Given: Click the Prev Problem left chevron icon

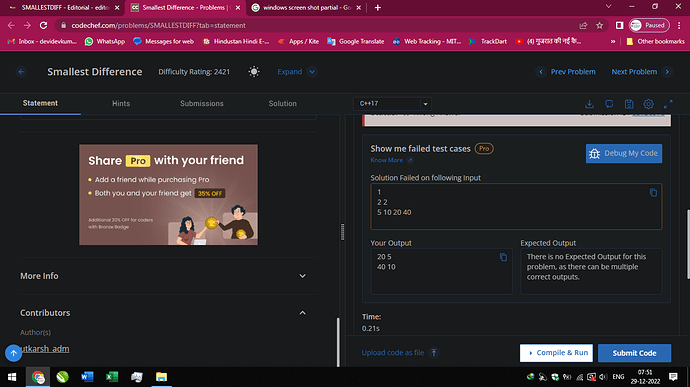Looking at the screenshot, I should [x=541, y=72].
